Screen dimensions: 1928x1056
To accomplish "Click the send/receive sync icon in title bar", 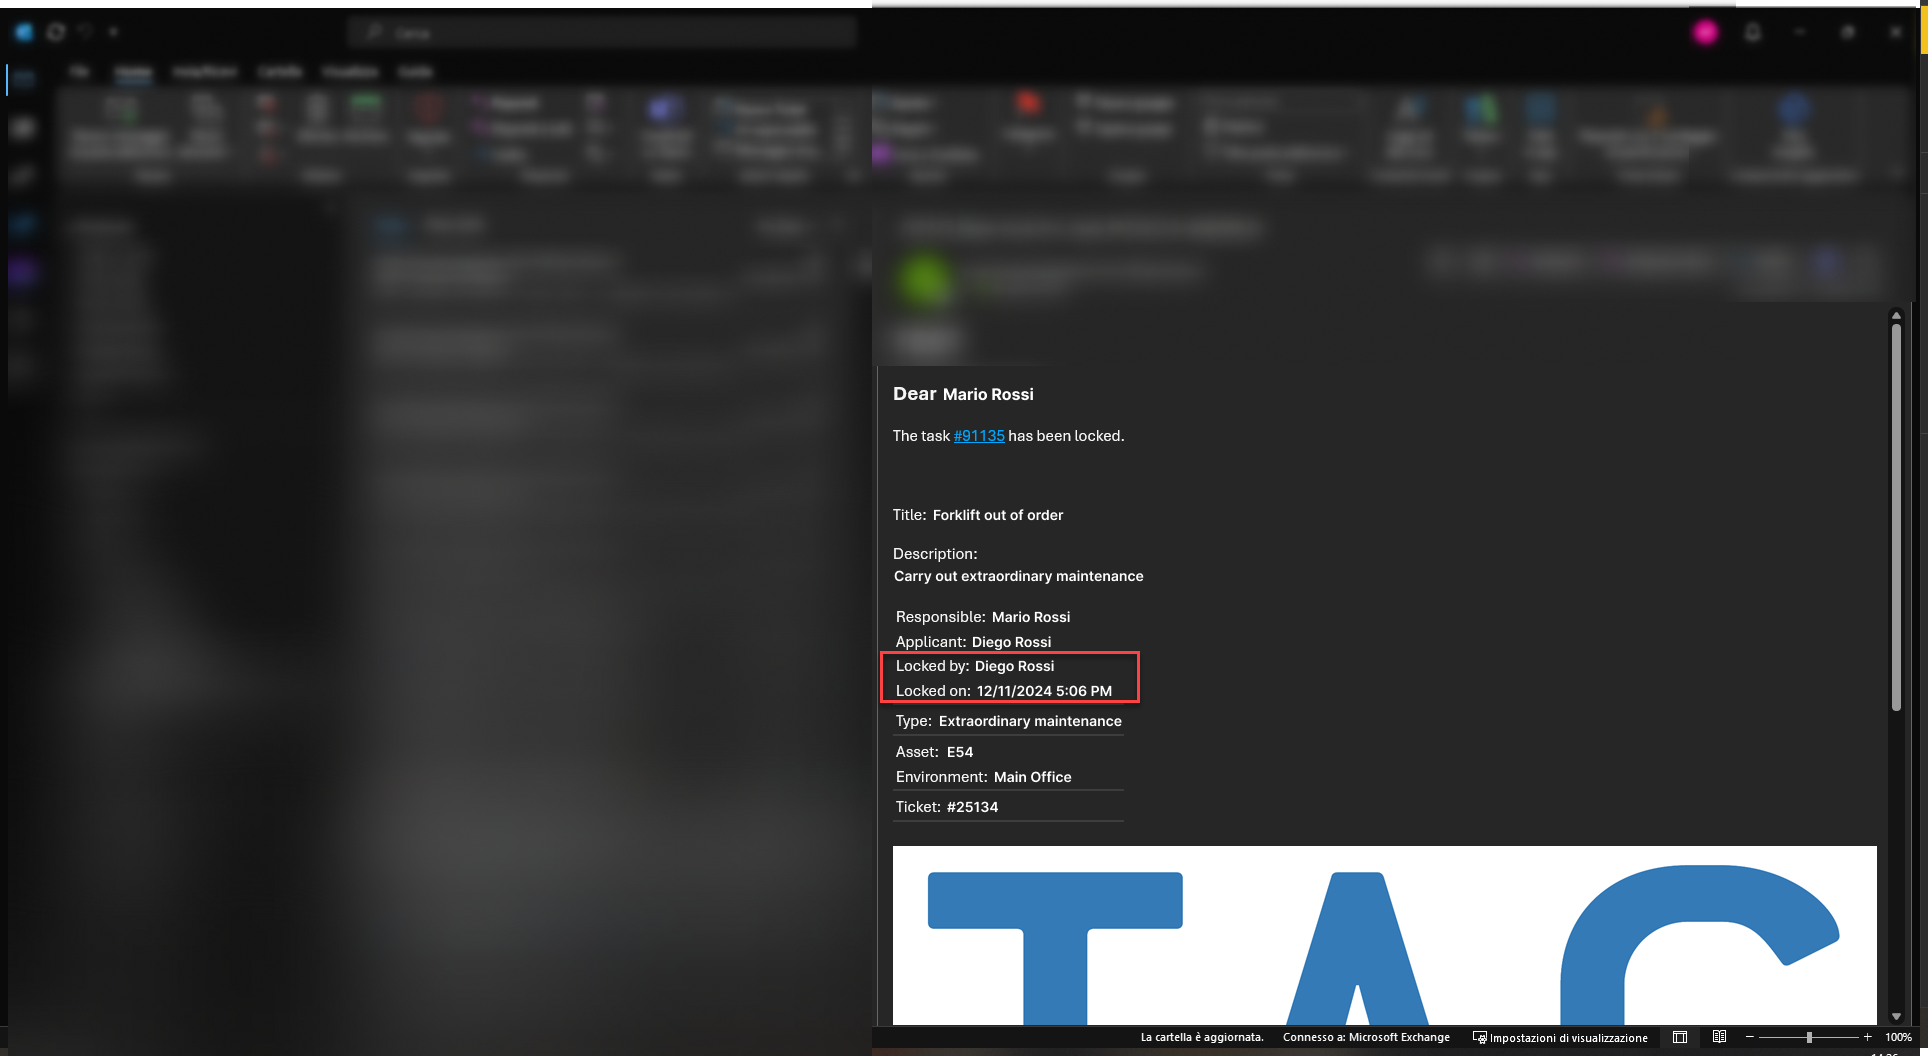I will pyautogui.click(x=56, y=32).
